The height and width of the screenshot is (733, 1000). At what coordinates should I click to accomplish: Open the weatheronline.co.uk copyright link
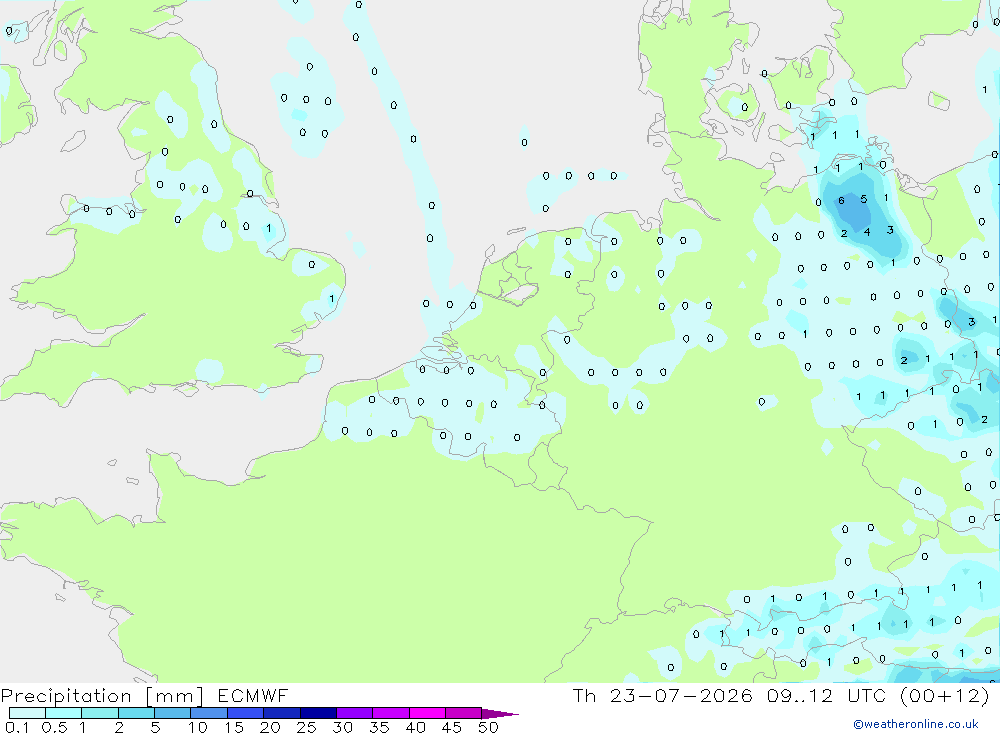[916, 724]
